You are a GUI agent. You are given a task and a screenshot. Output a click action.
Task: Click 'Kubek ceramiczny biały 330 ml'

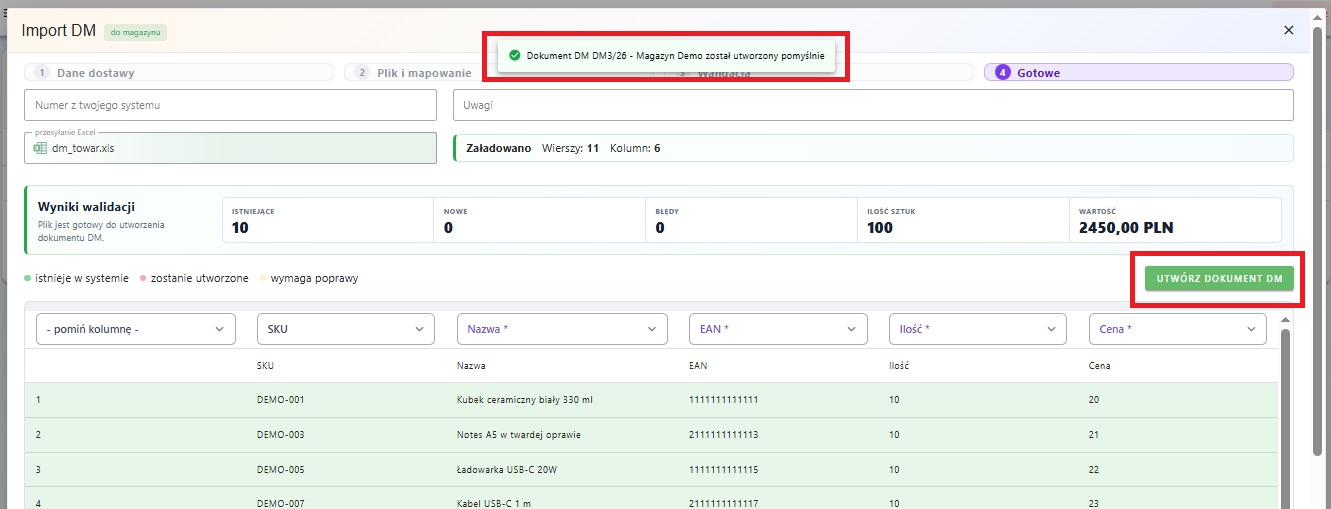tap(525, 400)
